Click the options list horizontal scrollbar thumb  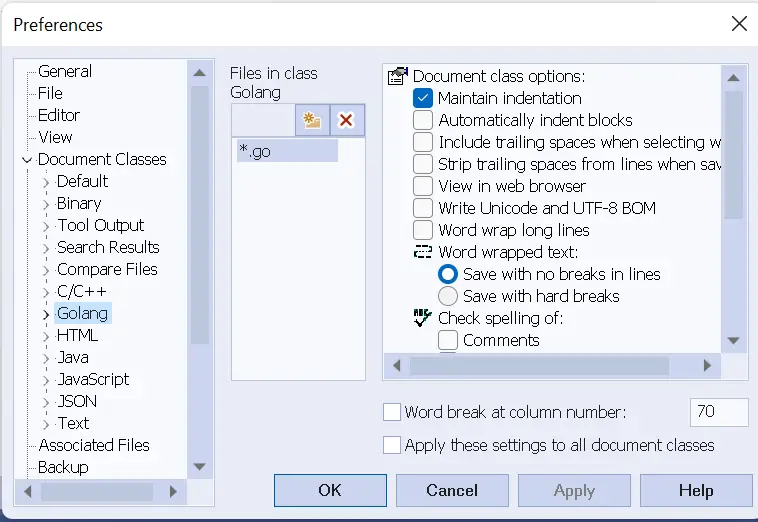[539, 366]
